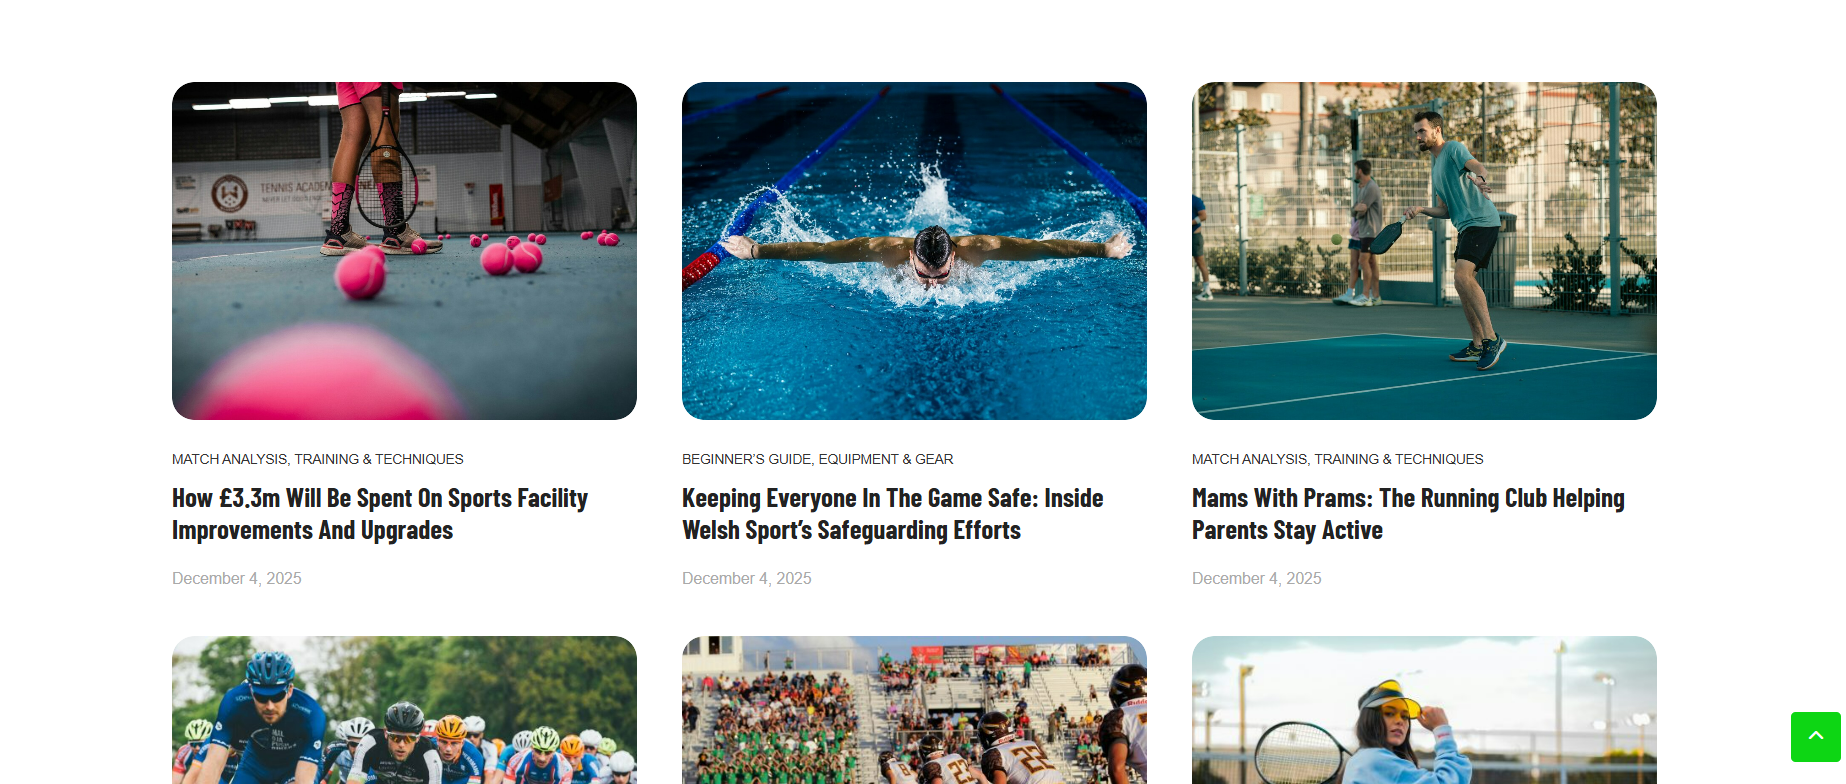Open the butterfly swimmer article image

click(914, 251)
